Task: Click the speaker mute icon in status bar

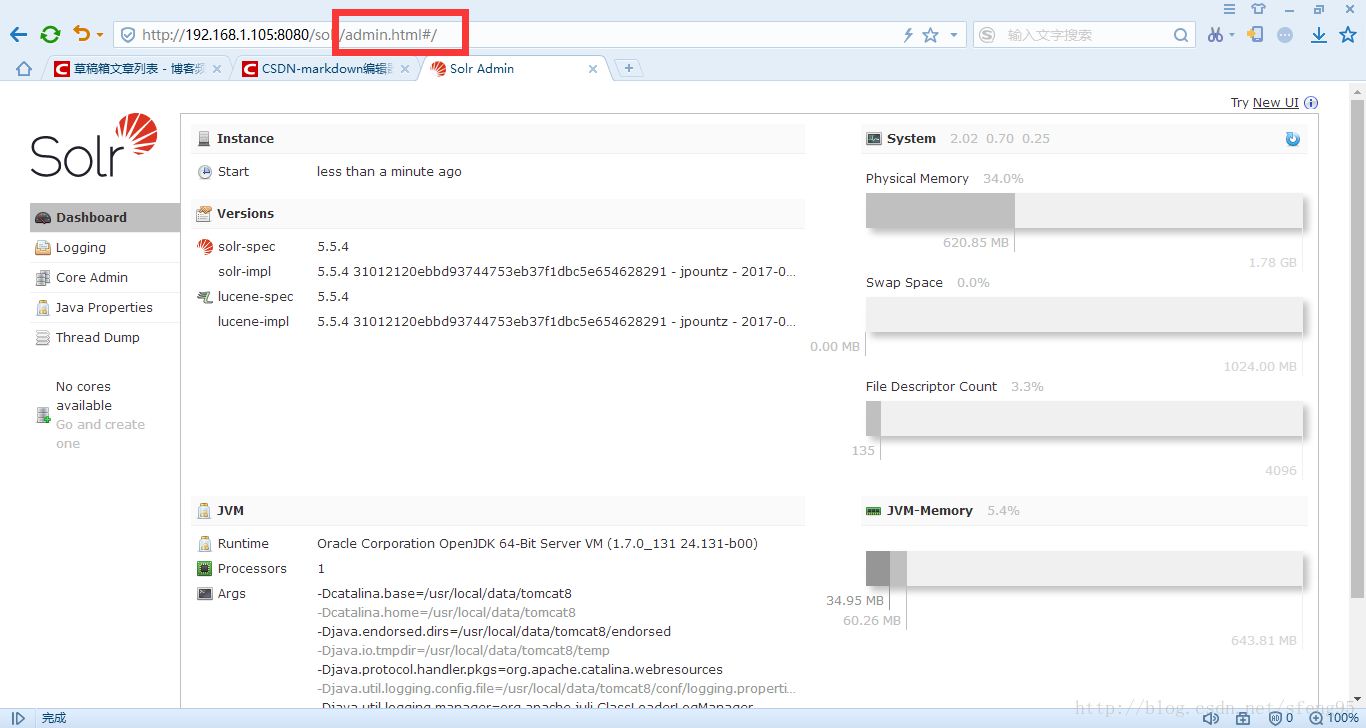Action: 1210,718
